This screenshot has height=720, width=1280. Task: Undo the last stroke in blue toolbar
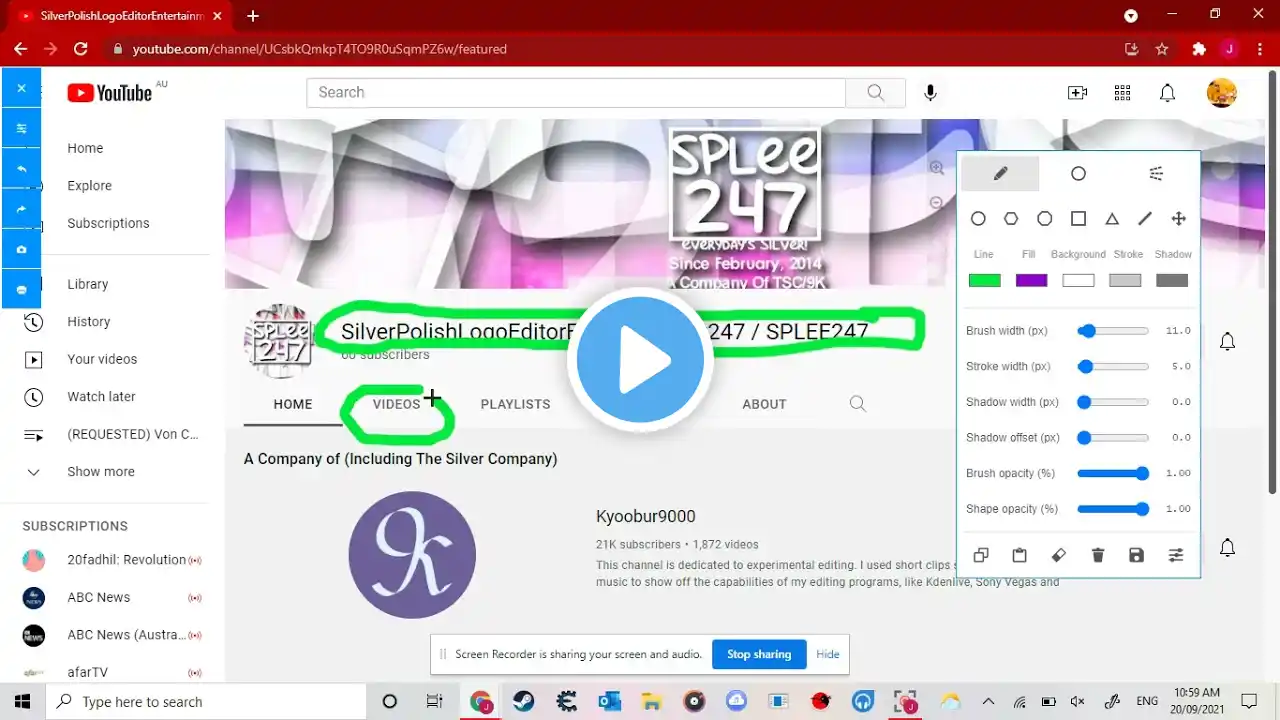click(21, 169)
